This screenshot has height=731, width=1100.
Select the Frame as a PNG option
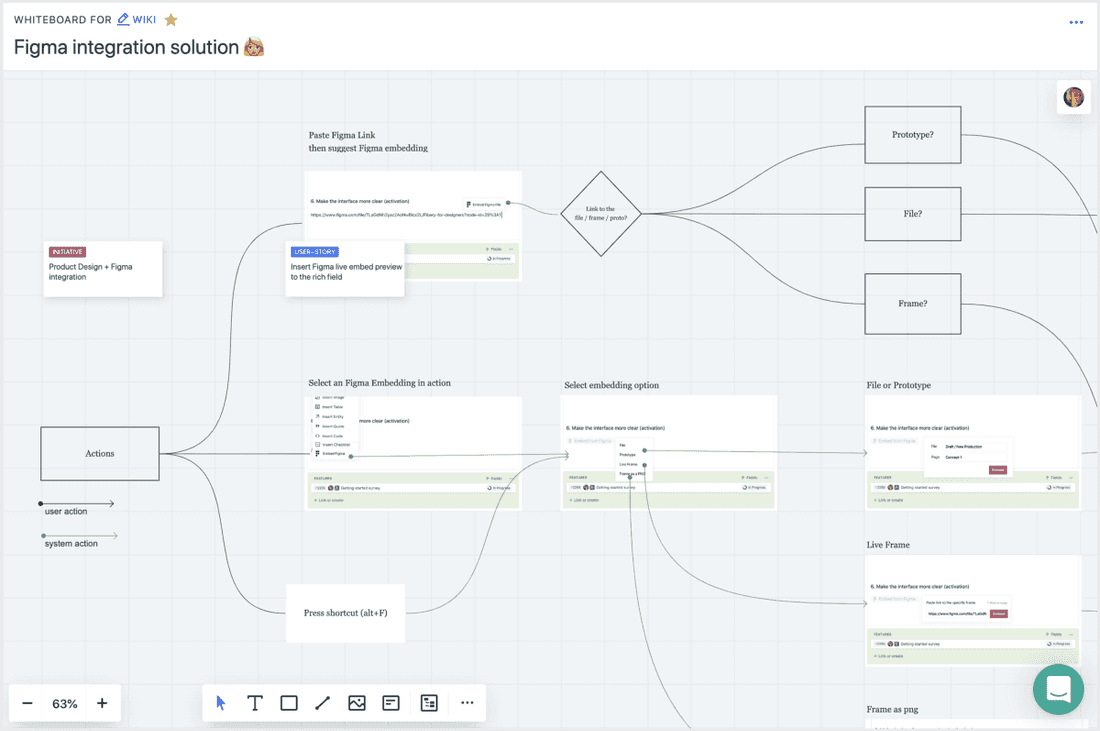click(630, 473)
